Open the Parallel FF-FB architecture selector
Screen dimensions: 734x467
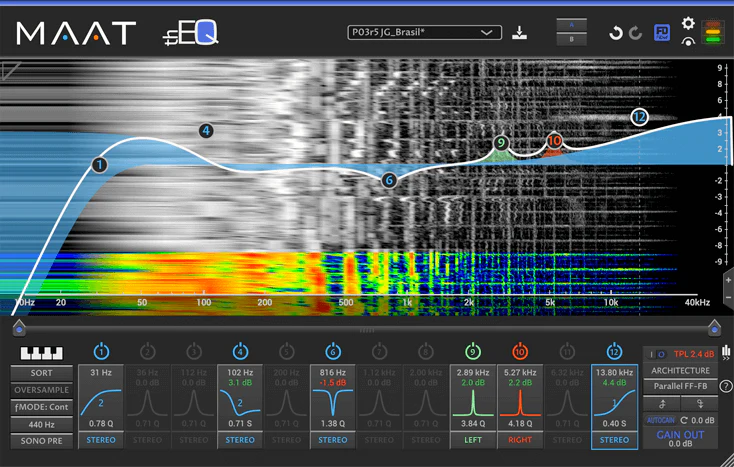click(x=680, y=386)
